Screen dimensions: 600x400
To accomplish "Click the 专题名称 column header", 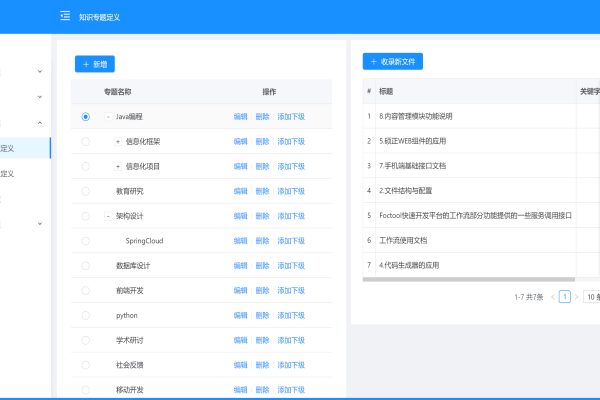I will pos(117,92).
